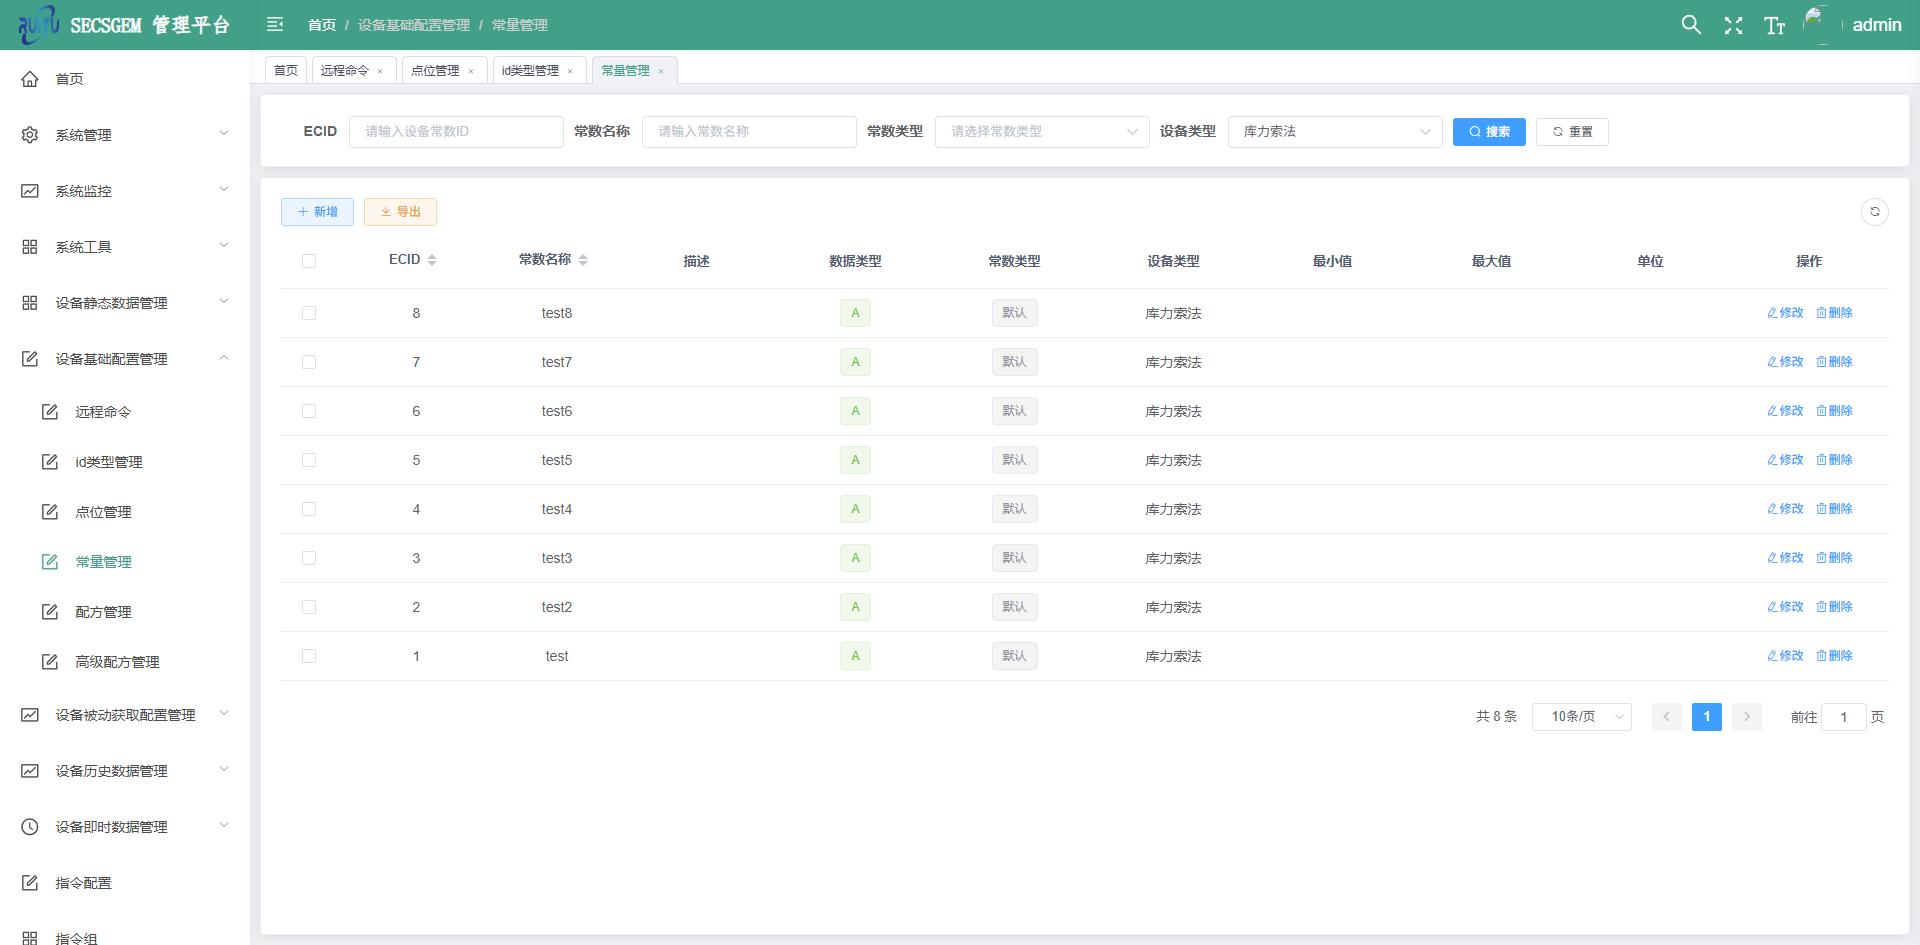Image resolution: width=1920 pixels, height=945 pixels.
Task: Open the font size settings icon
Action: (x=1774, y=26)
